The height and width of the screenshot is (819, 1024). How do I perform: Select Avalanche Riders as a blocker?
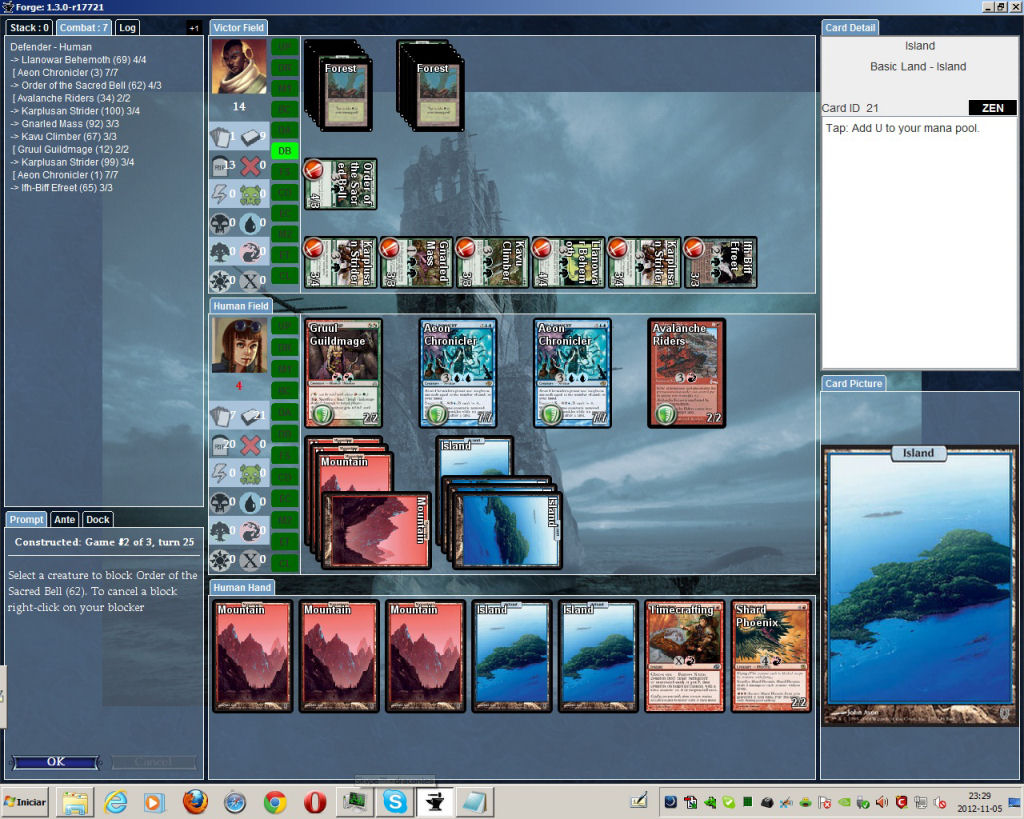point(686,373)
